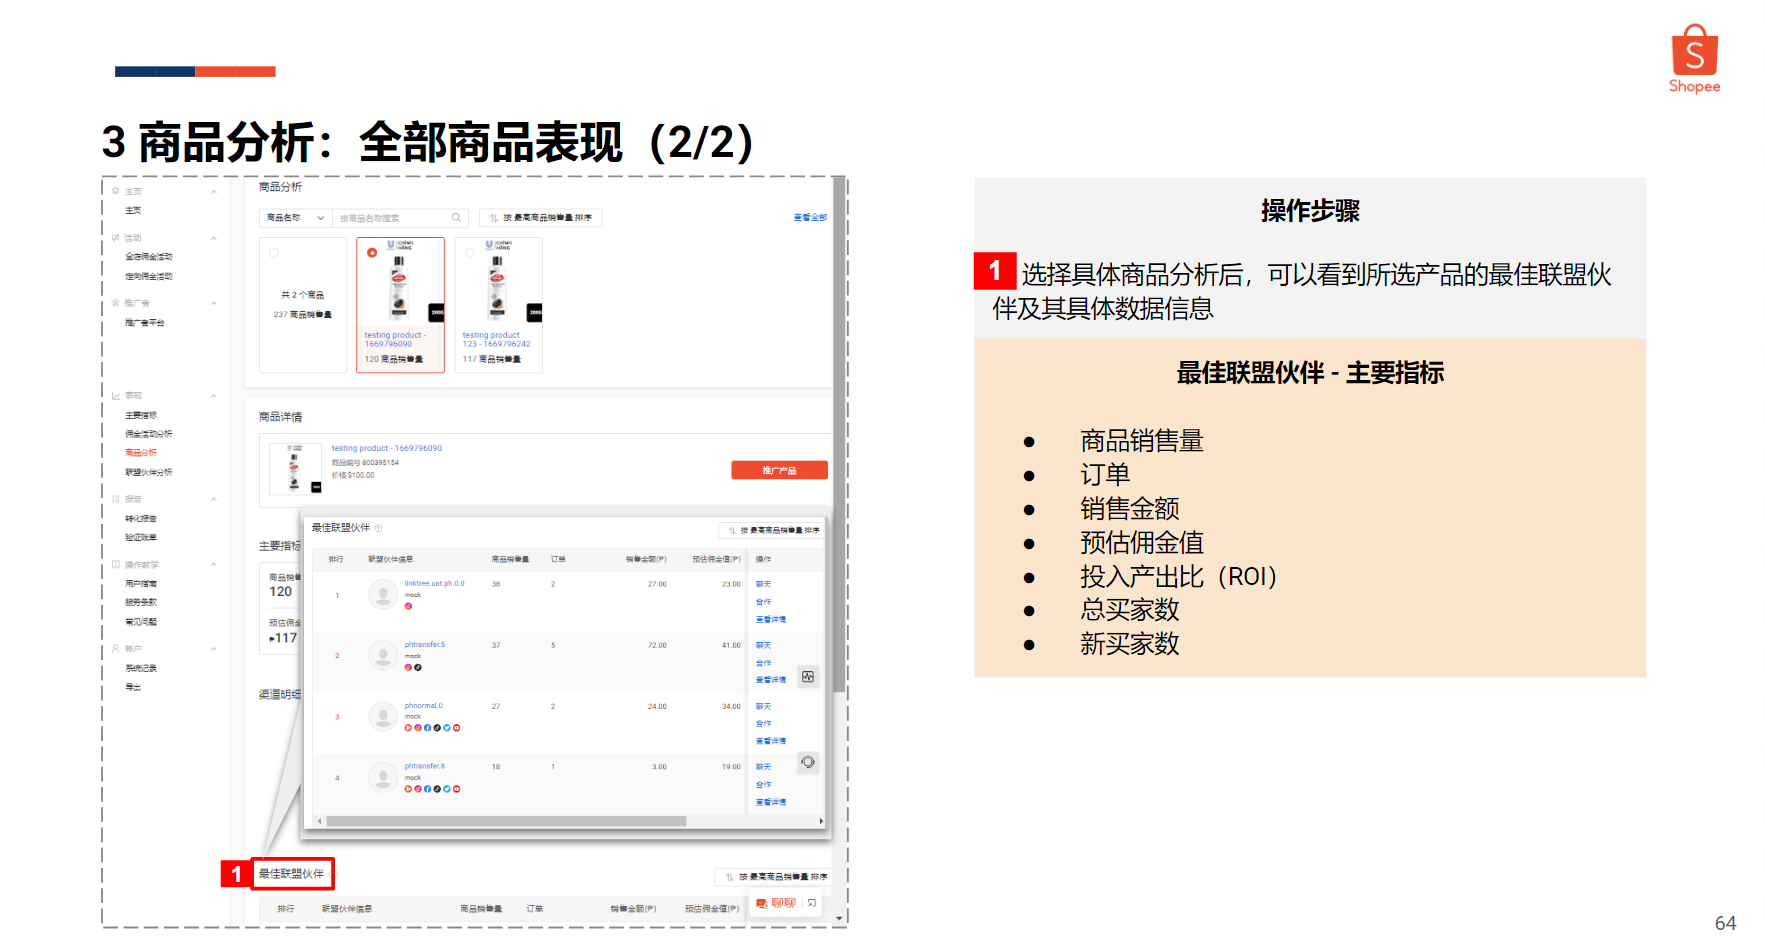Collapse the 报告 sidebar section

coord(214,499)
